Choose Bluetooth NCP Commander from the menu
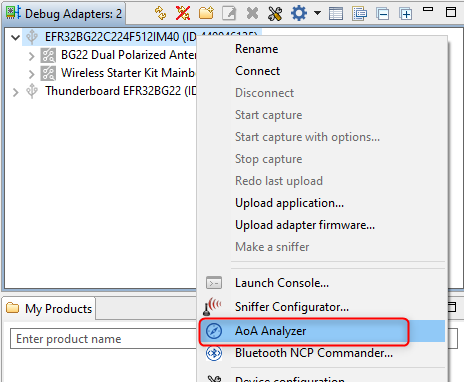The image size is (464, 382). [314, 353]
